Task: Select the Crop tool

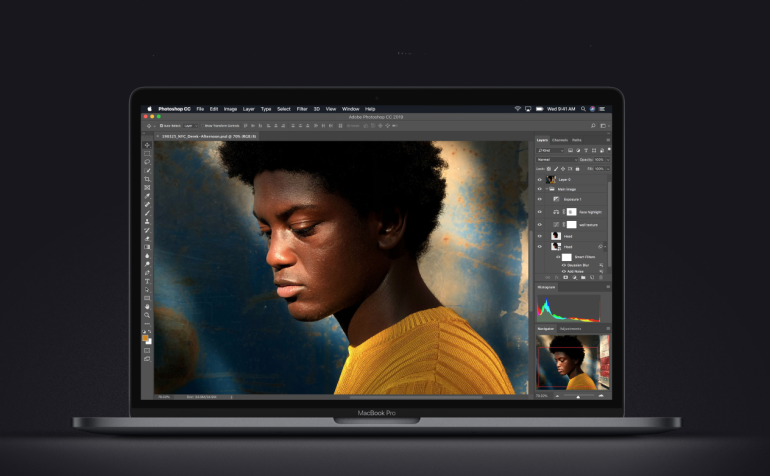Action: pos(147,179)
